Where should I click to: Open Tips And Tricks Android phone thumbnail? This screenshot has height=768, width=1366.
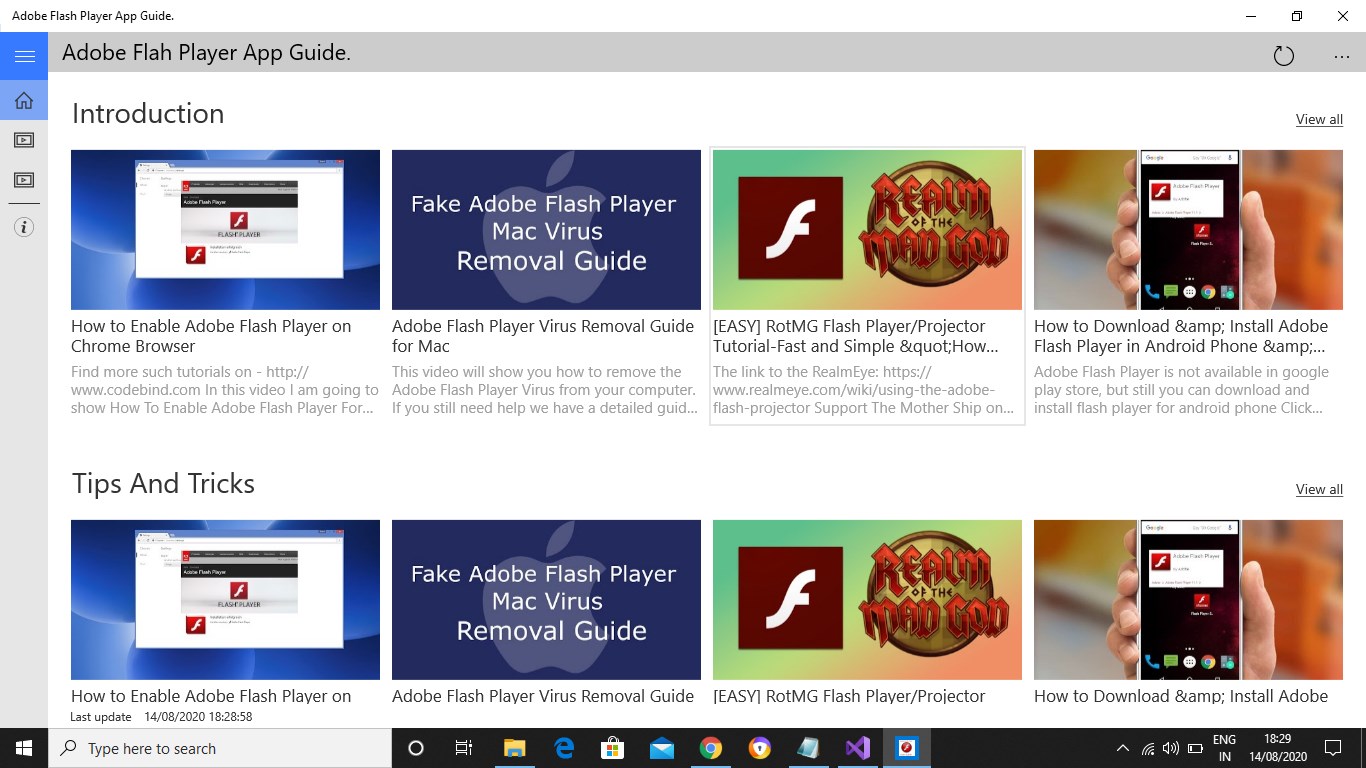tap(1188, 600)
